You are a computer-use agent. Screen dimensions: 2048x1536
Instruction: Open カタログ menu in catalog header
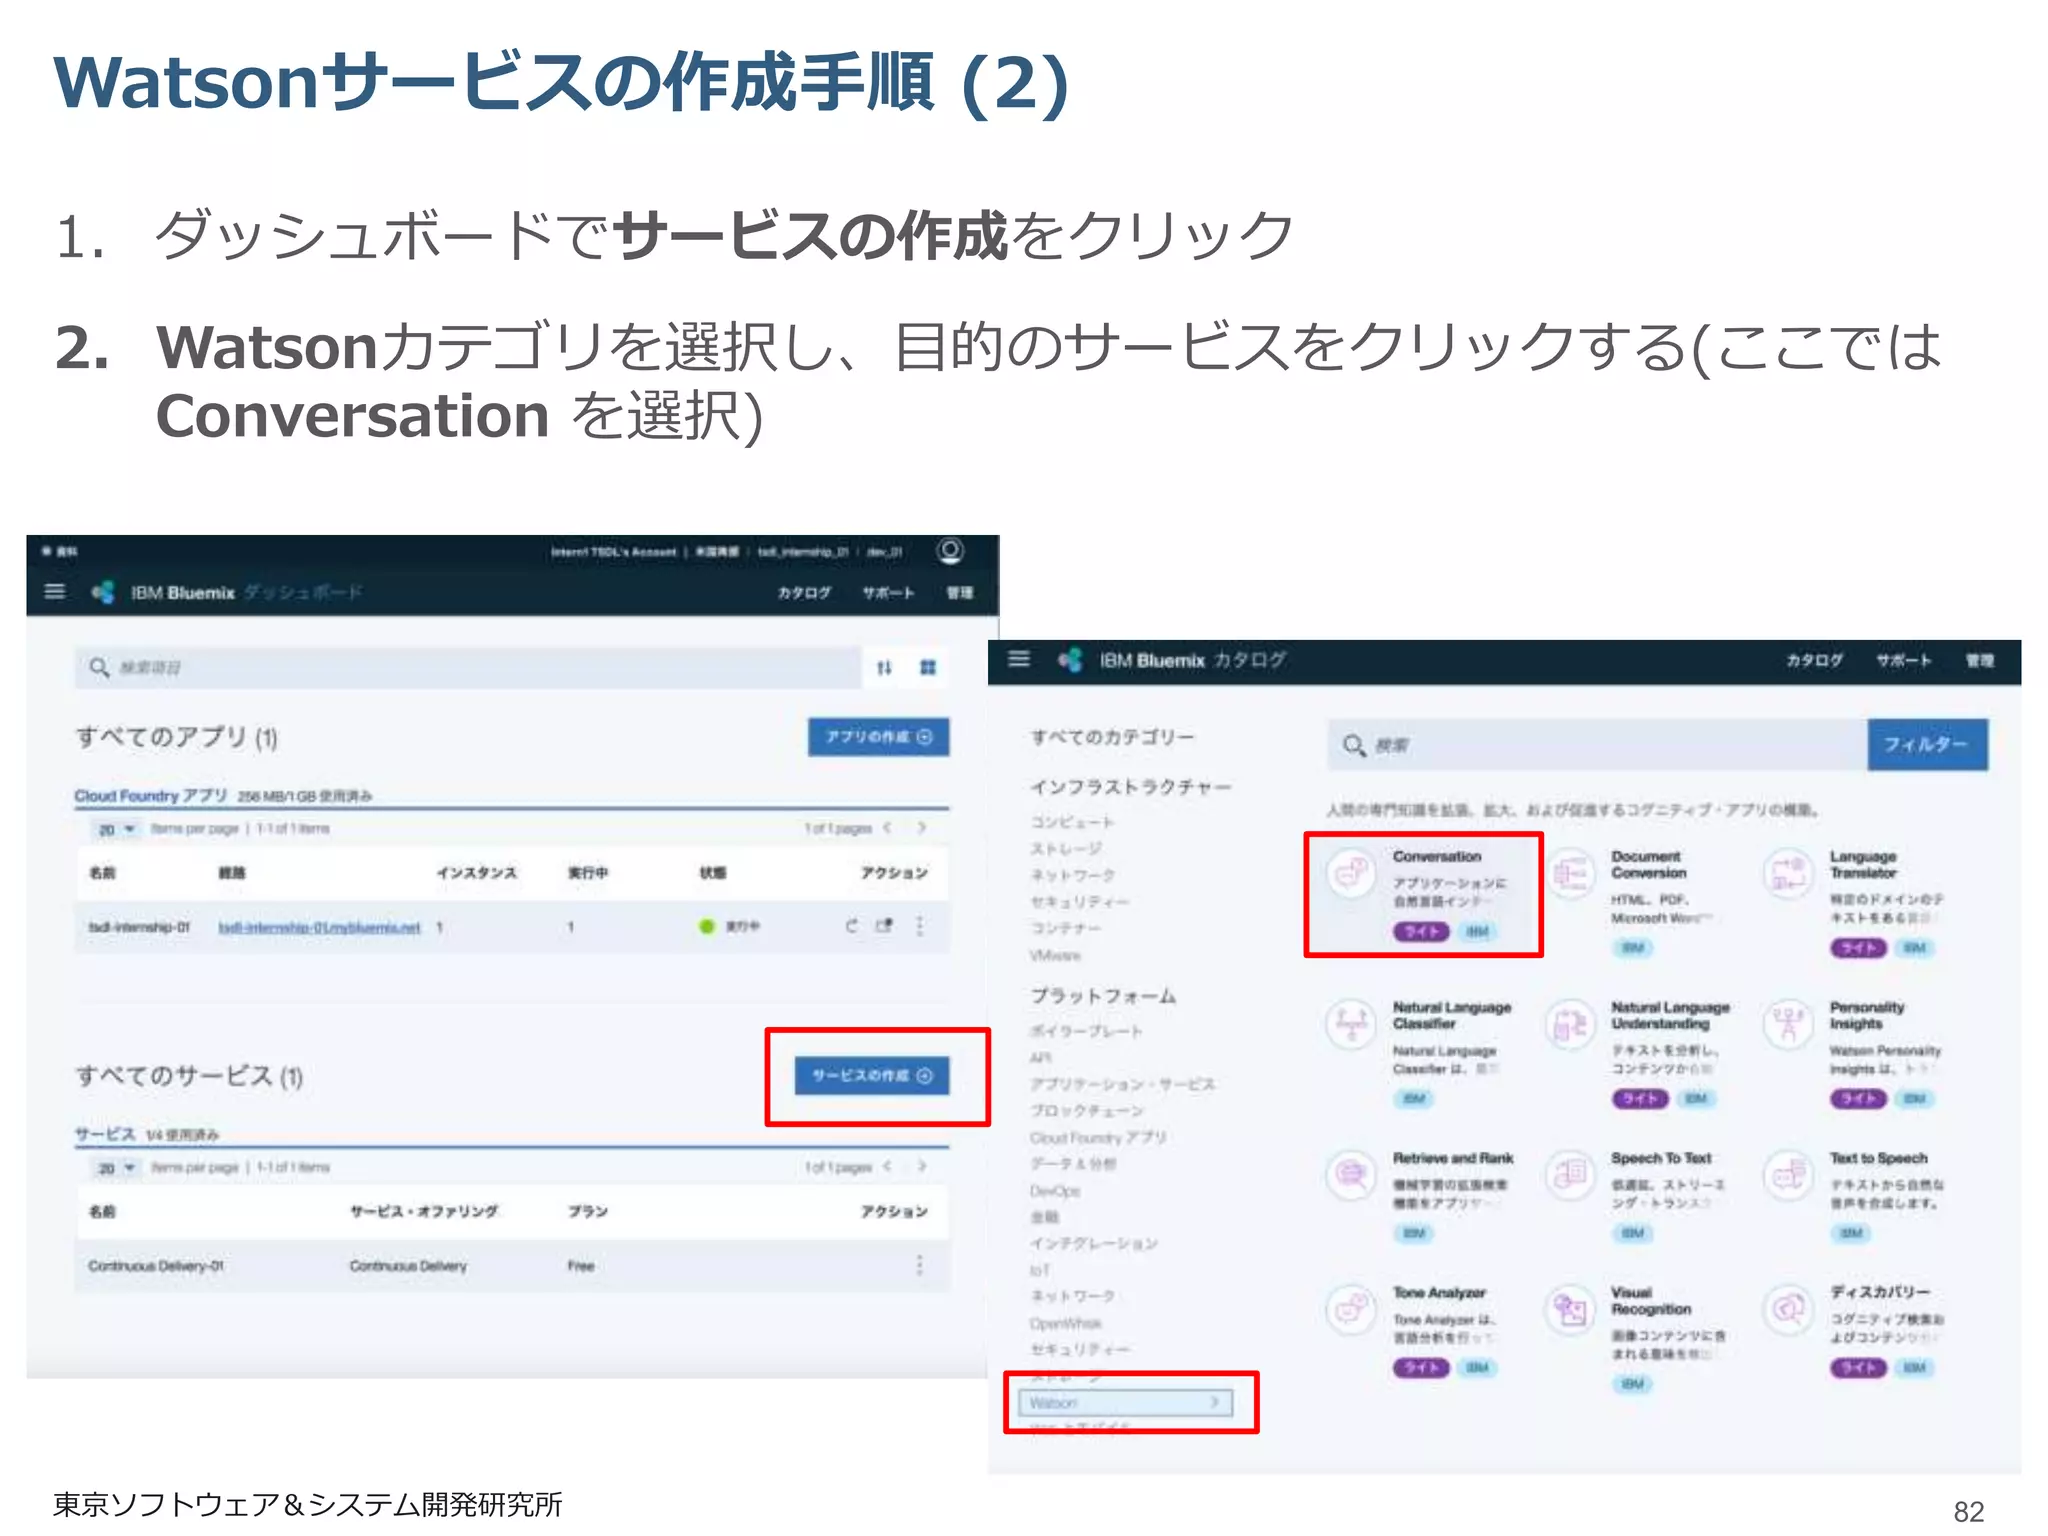pos(1814,660)
